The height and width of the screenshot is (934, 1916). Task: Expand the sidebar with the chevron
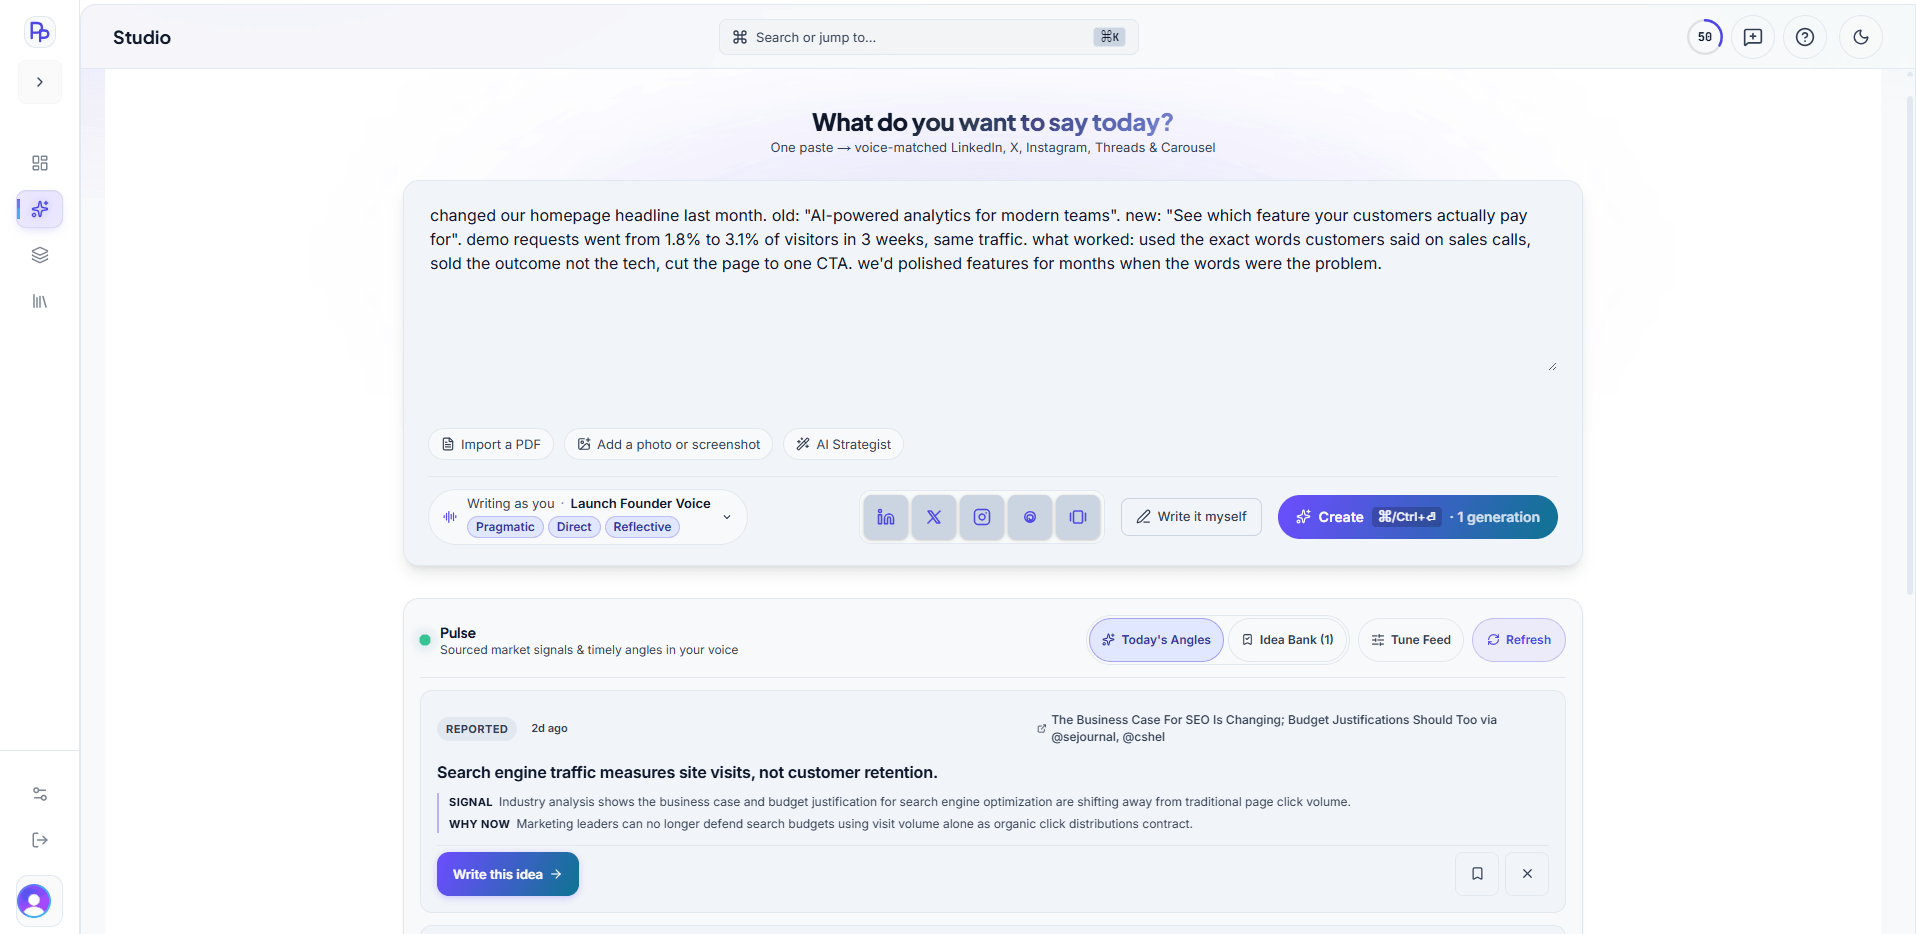(x=40, y=82)
